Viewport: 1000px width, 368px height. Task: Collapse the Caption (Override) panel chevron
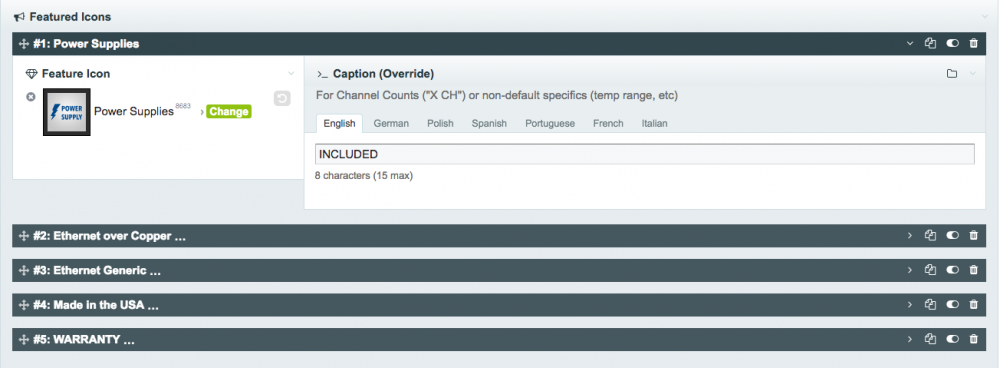(973, 74)
